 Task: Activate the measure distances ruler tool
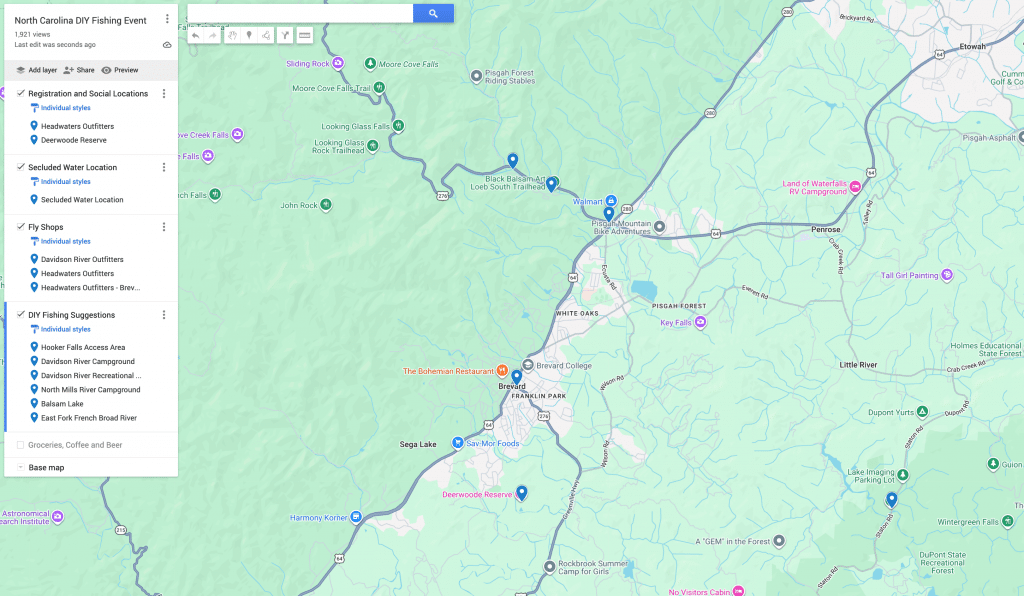304,35
